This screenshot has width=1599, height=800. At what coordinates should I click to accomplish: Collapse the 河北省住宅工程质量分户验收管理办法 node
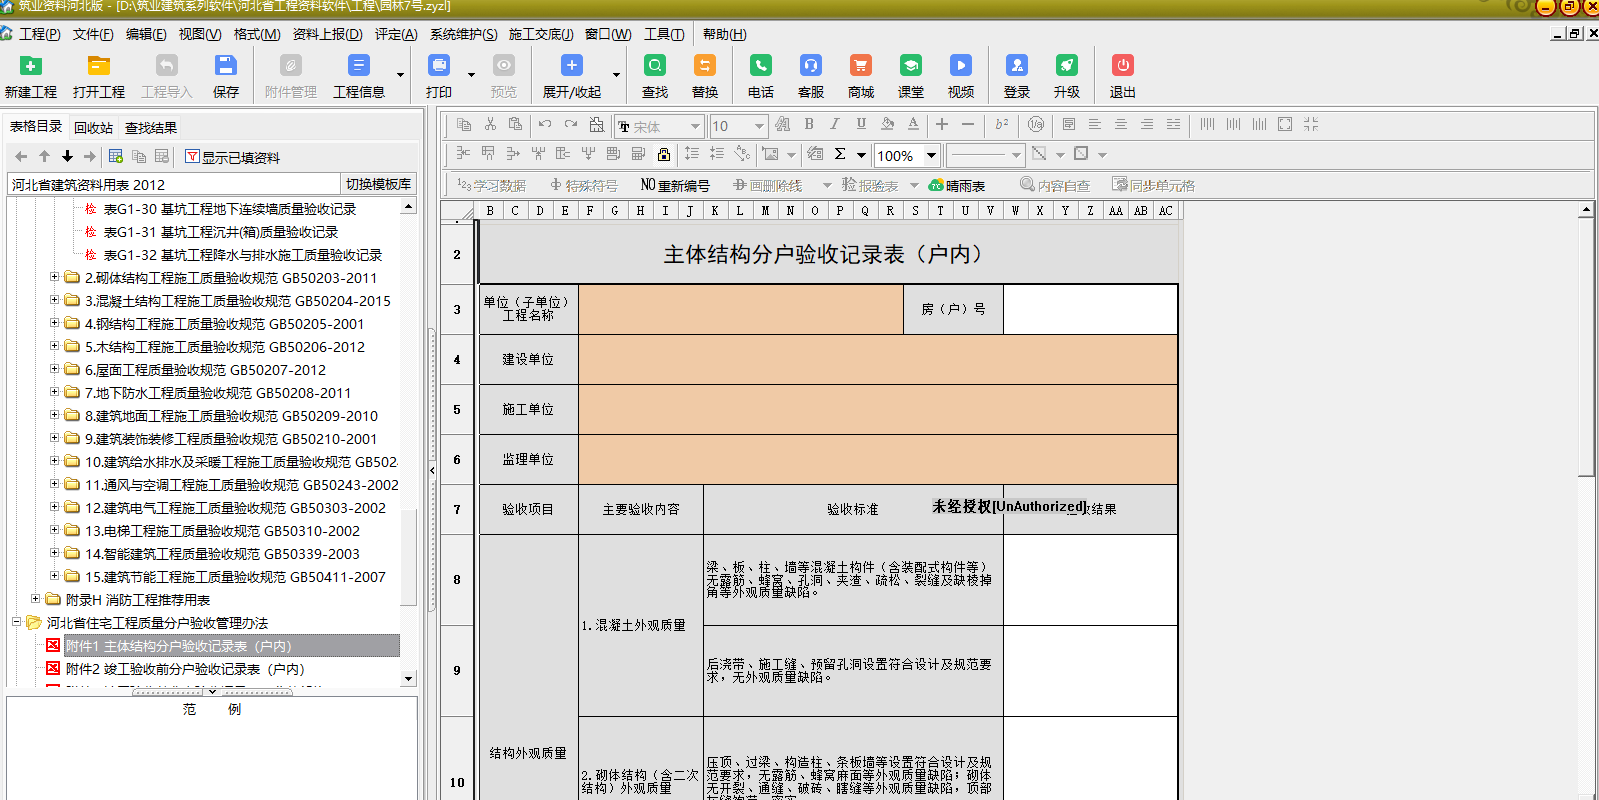coord(17,622)
